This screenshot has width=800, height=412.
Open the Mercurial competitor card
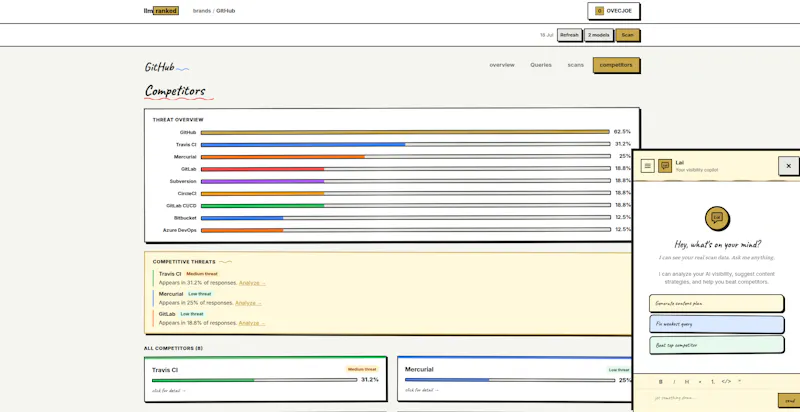(x=514, y=379)
